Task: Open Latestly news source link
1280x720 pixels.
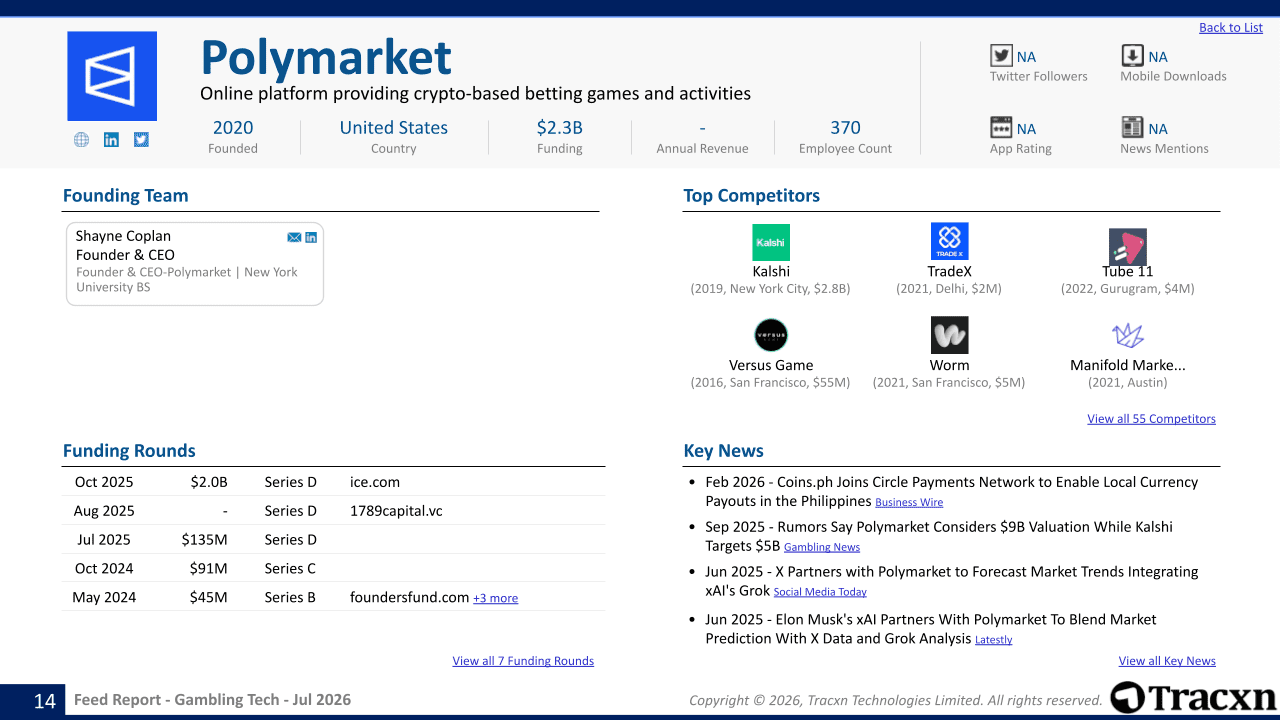Action: click(993, 640)
